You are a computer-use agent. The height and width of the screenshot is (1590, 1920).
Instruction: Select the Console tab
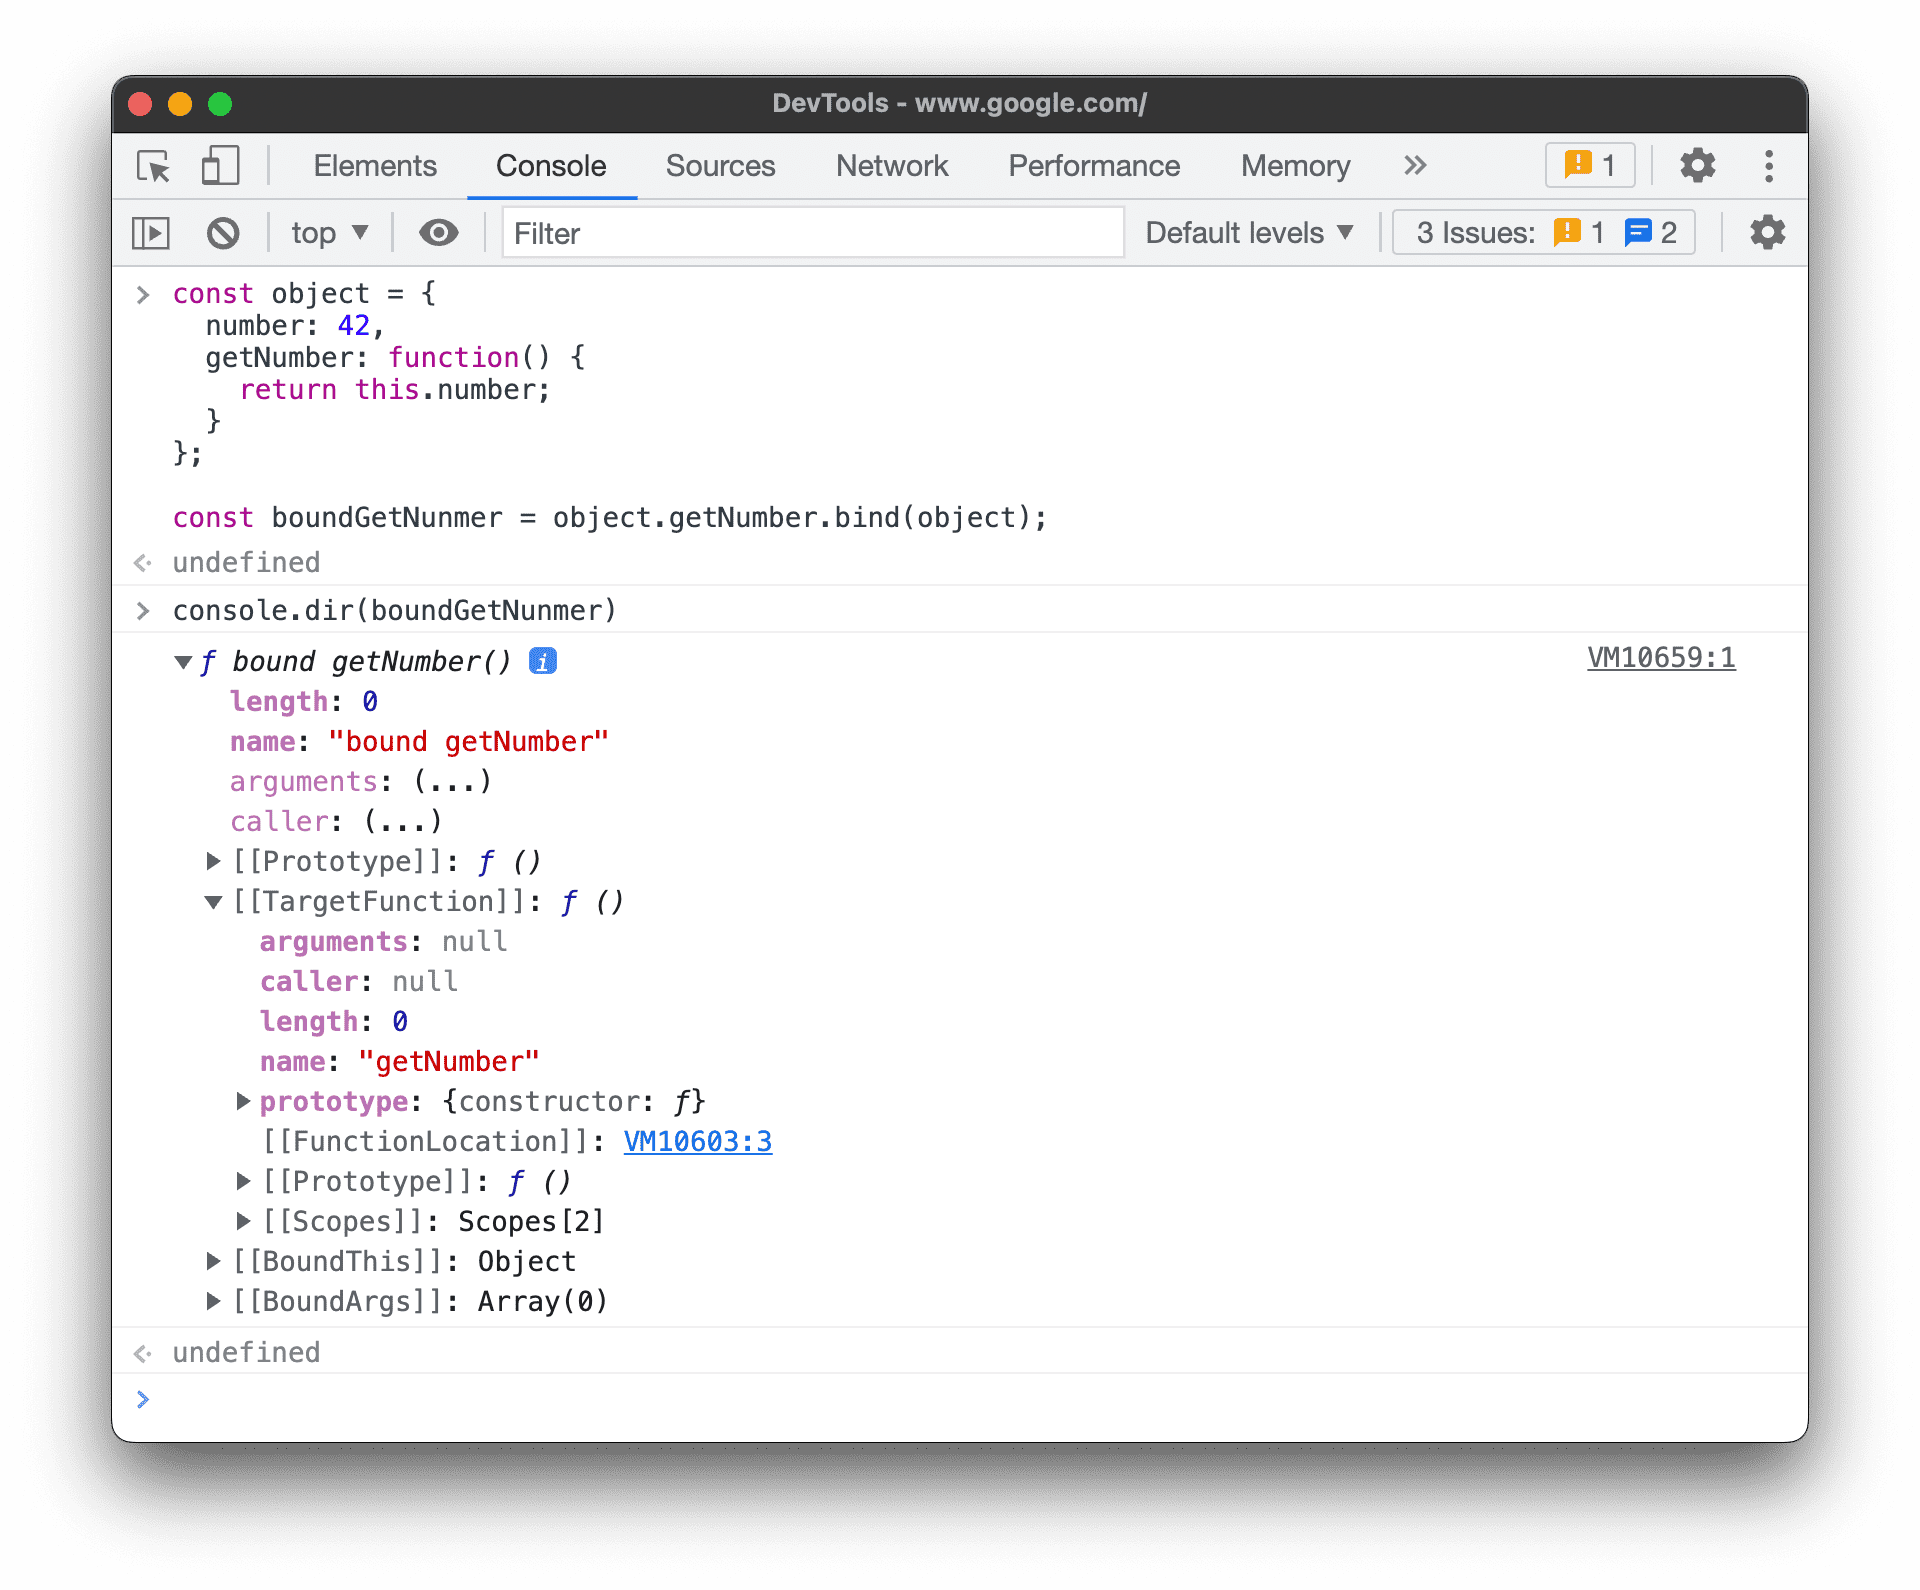(549, 164)
